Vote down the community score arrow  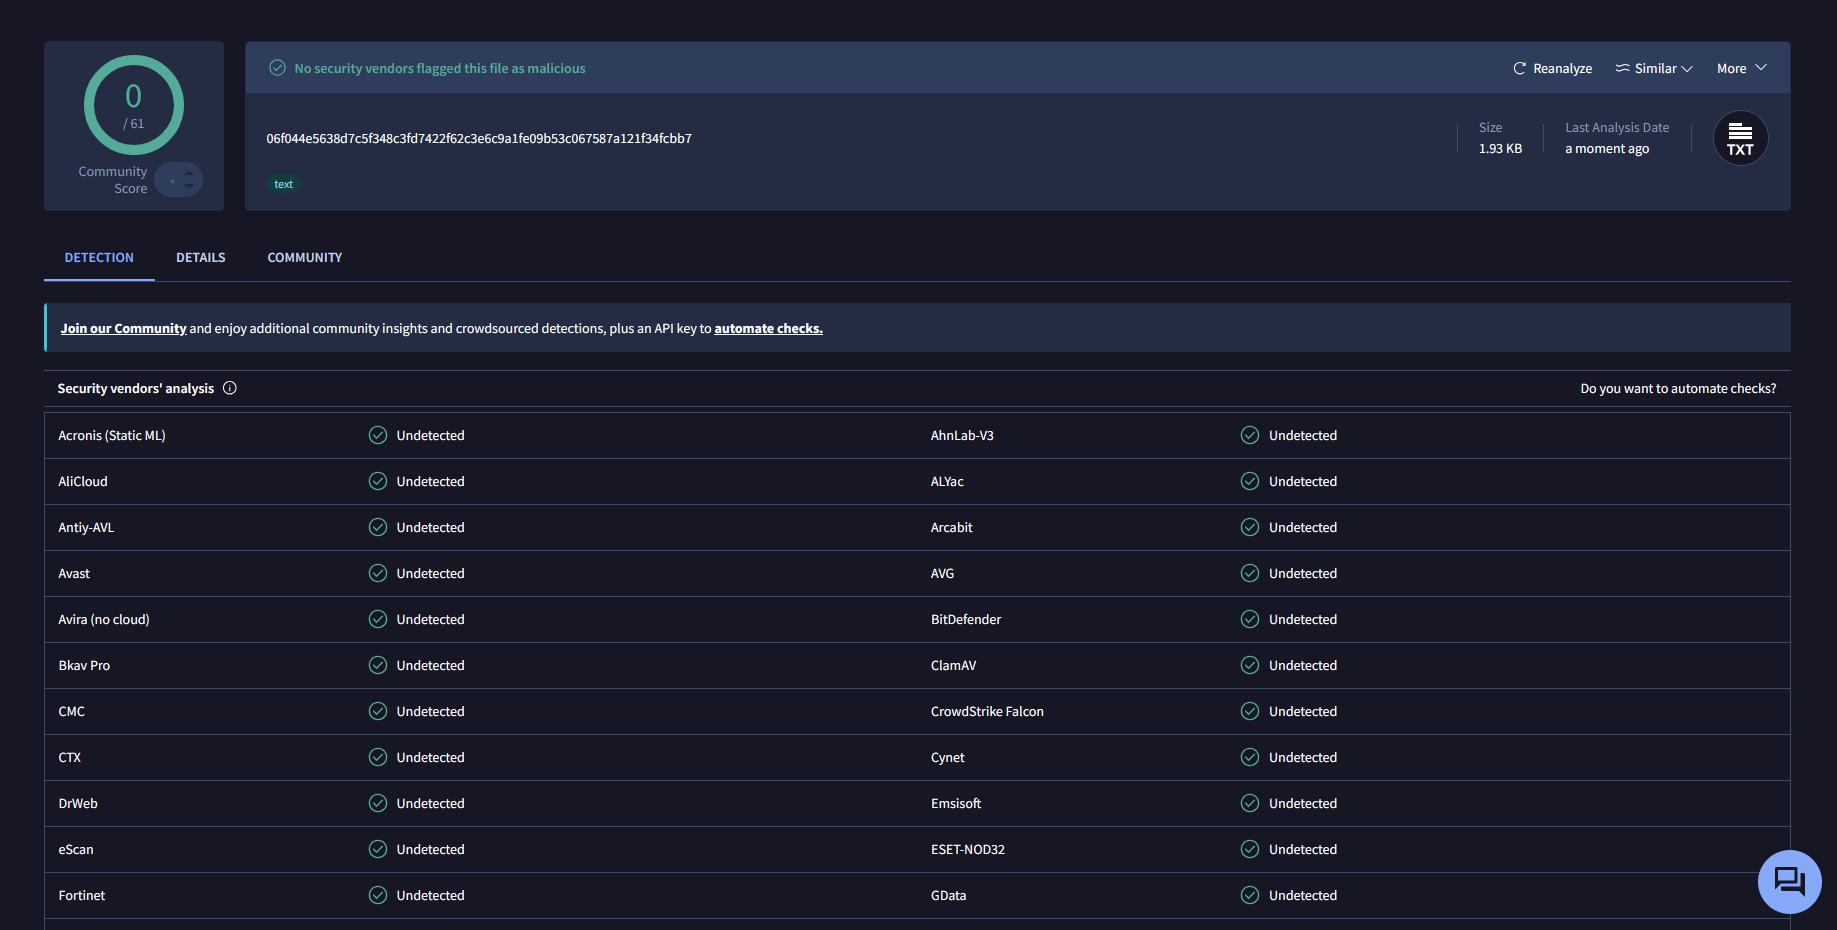coord(189,186)
